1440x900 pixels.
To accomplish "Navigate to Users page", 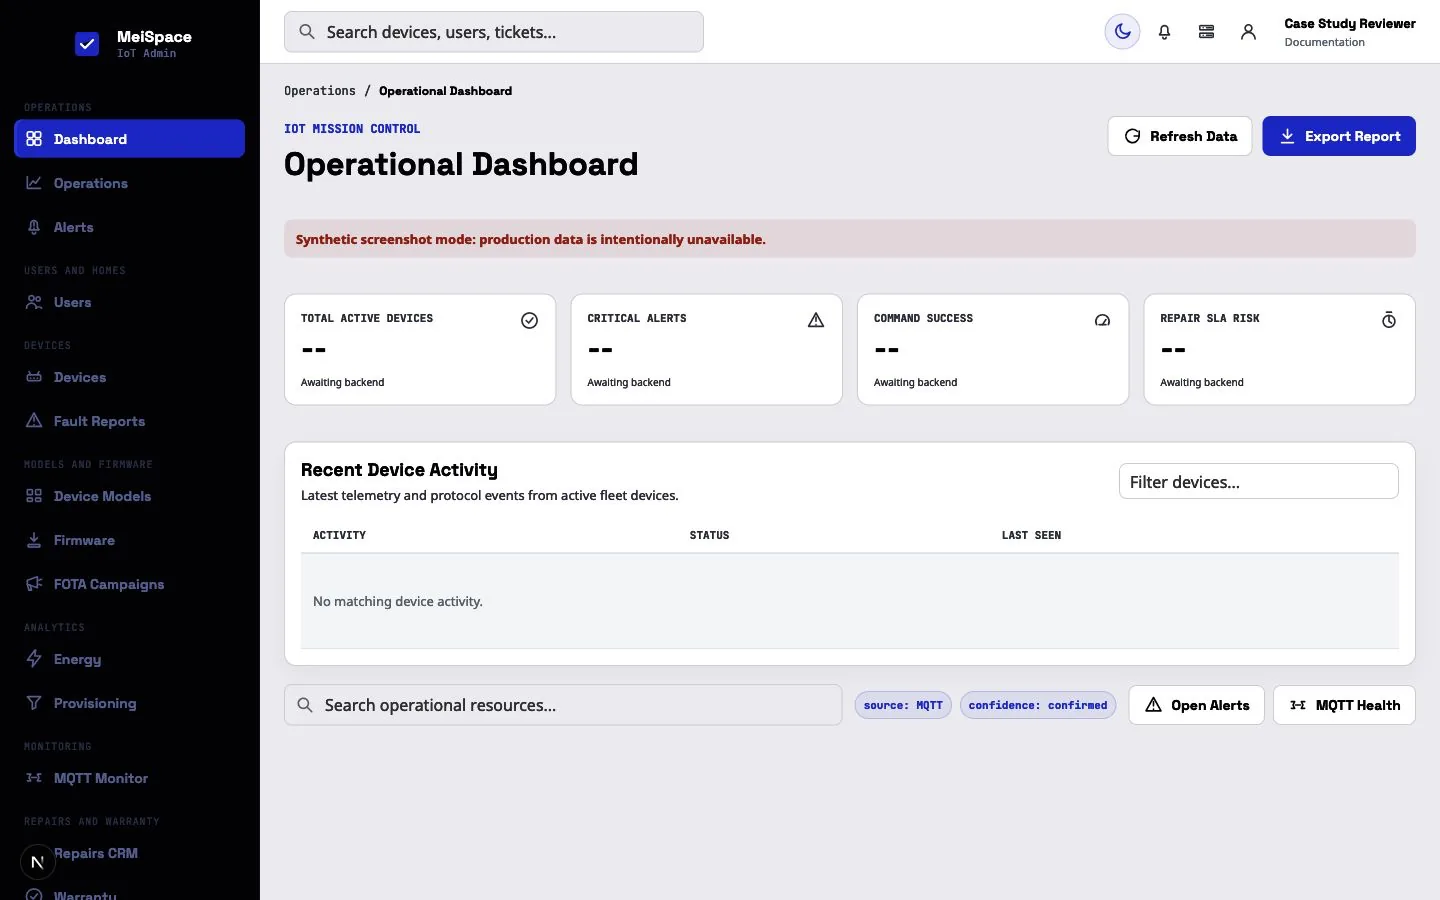I will pyautogui.click(x=129, y=302).
